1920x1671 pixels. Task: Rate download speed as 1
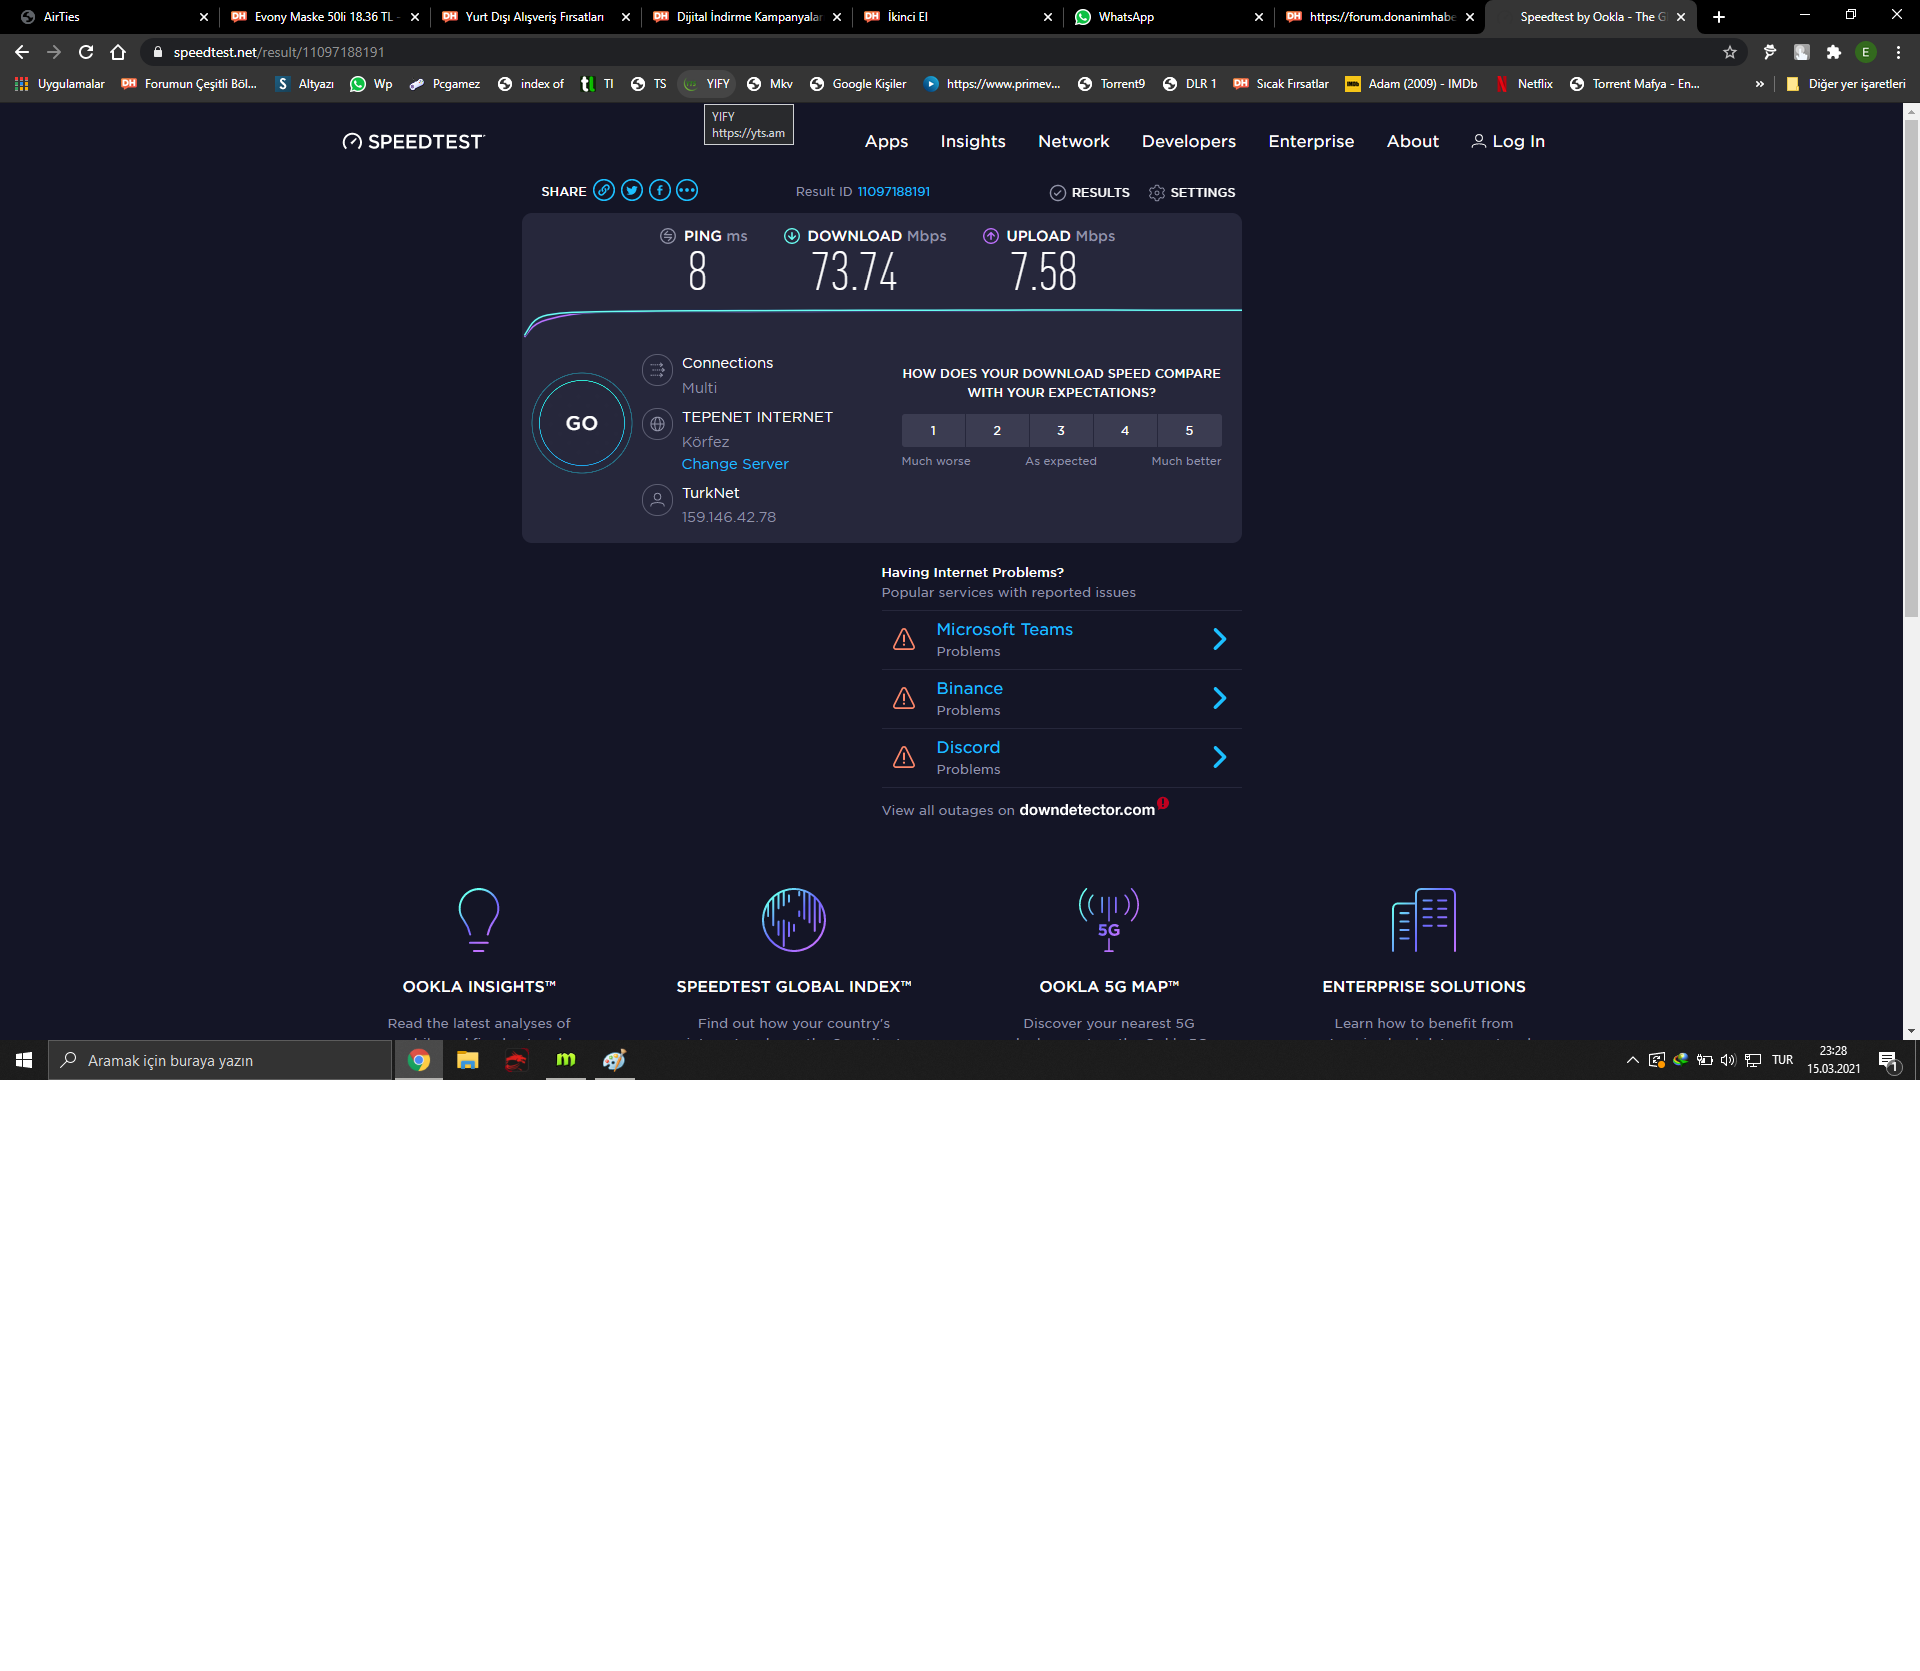(x=933, y=431)
